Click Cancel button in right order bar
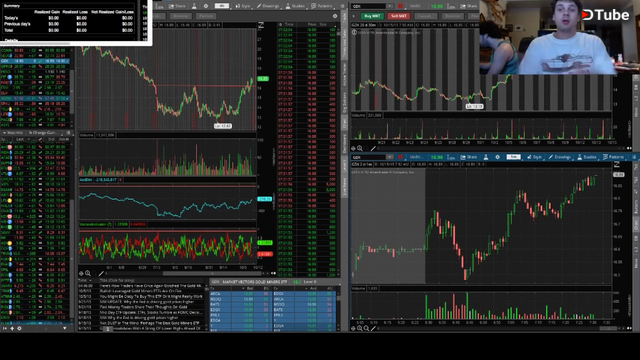This screenshot has height=360, width=640. coord(425,16)
